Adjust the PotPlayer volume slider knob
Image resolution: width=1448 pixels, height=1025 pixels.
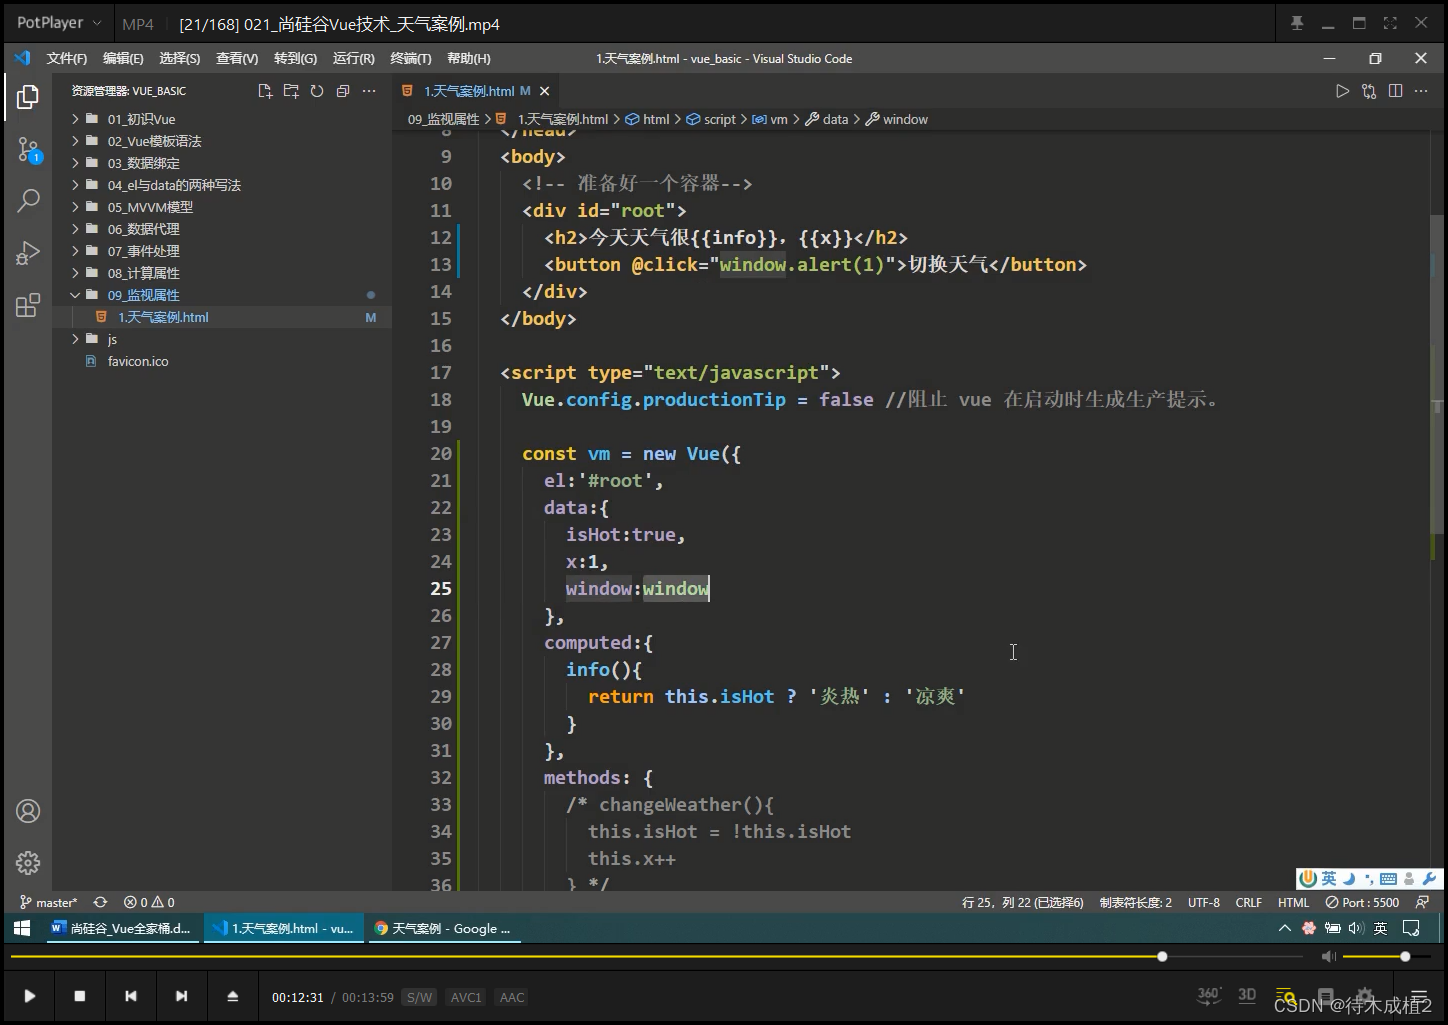(1405, 957)
